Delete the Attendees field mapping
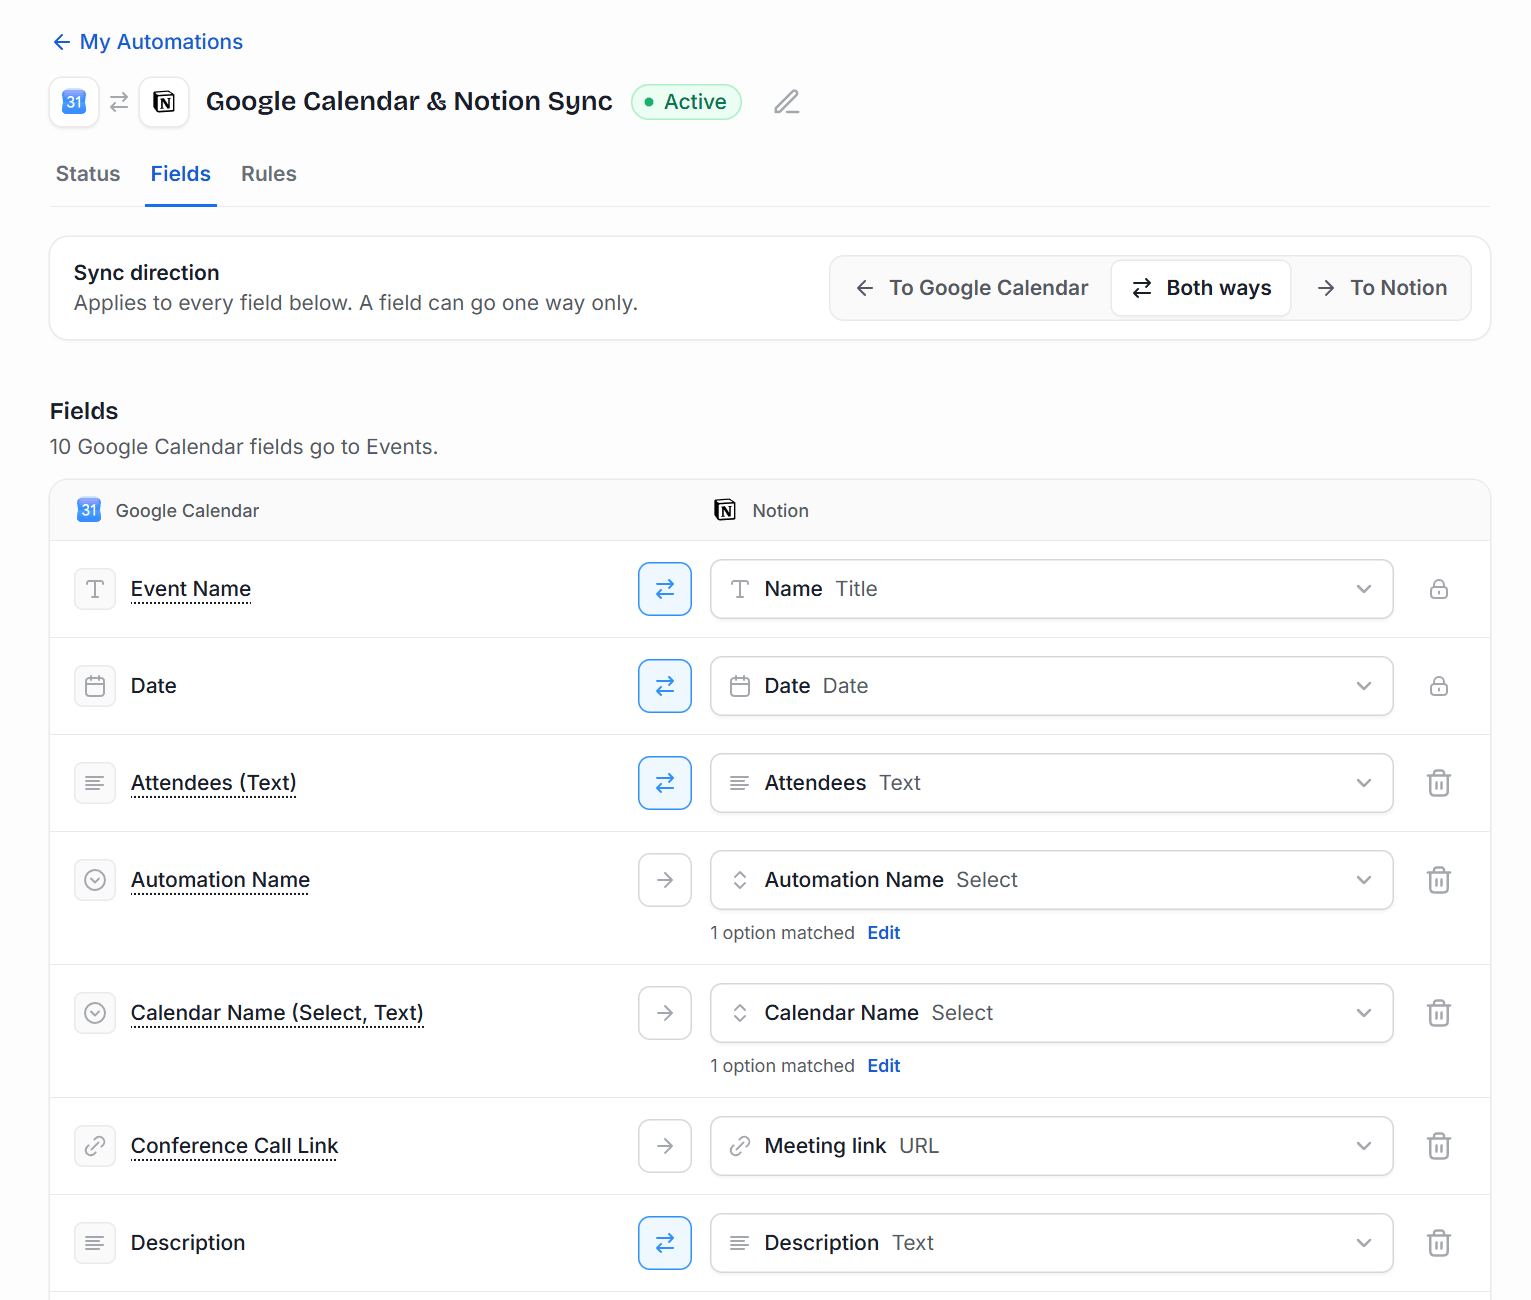 pyautogui.click(x=1439, y=783)
